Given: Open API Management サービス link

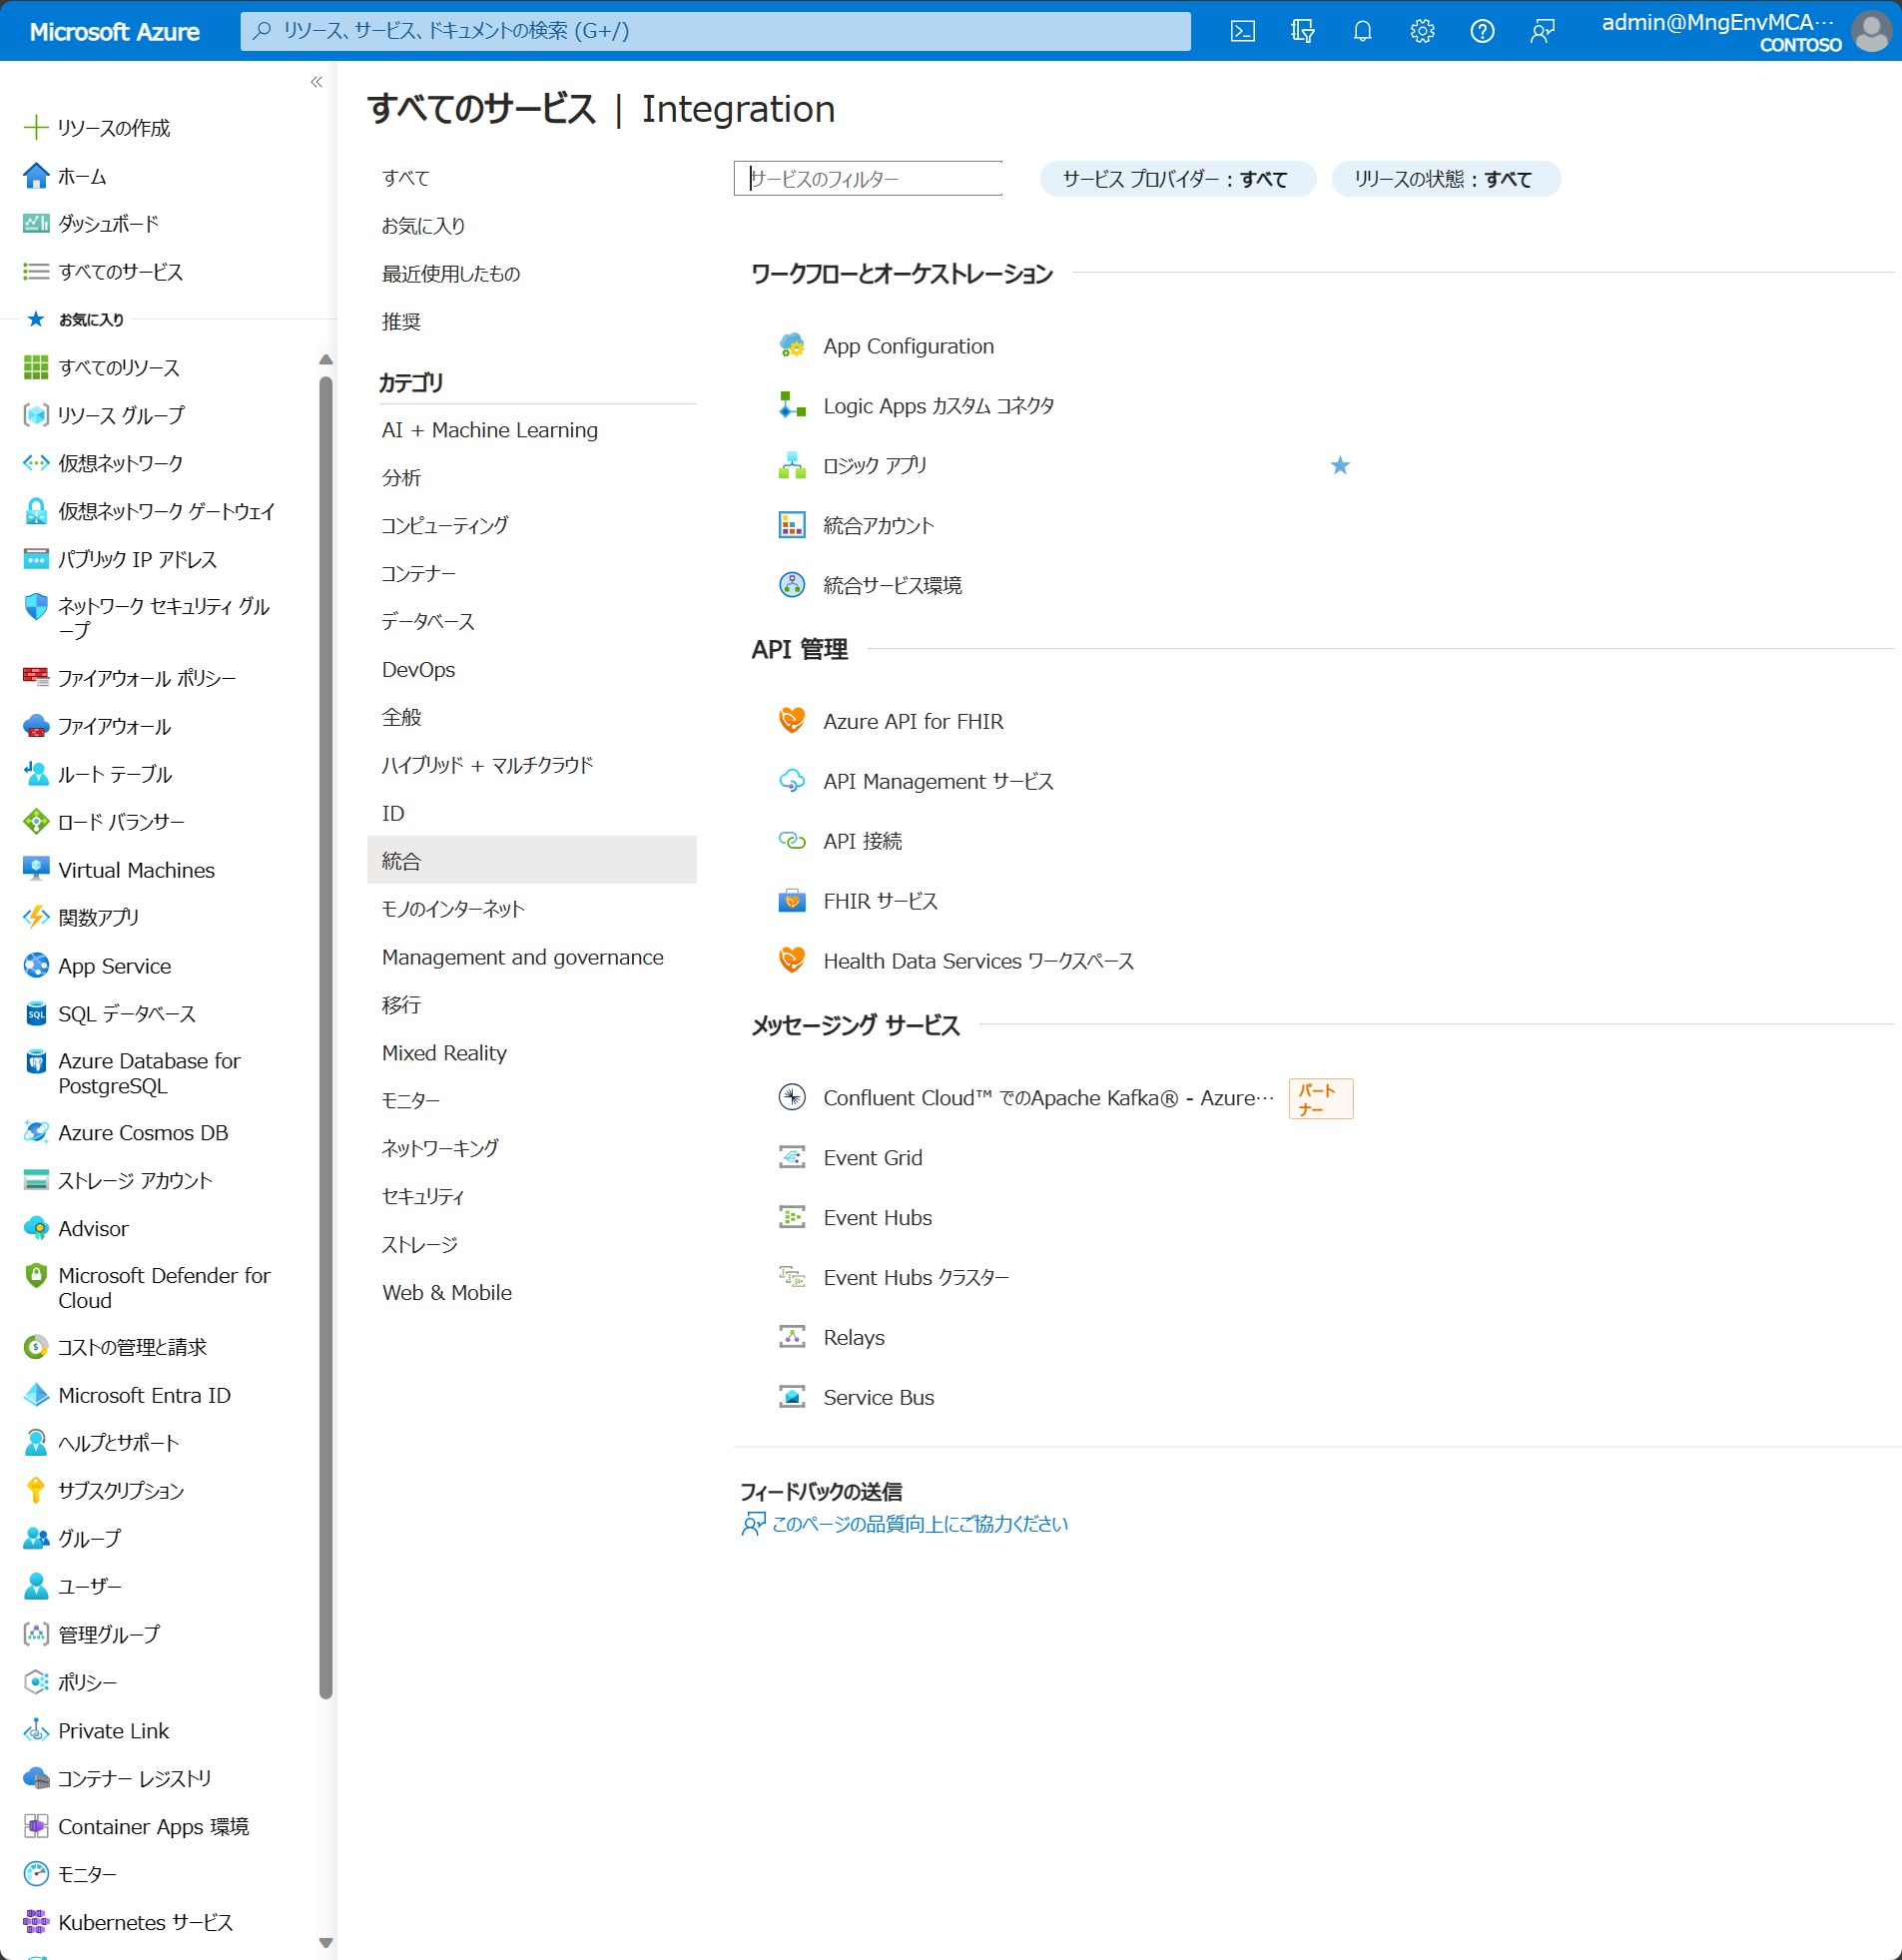Looking at the screenshot, I should pyautogui.click(x=938, y=781).
